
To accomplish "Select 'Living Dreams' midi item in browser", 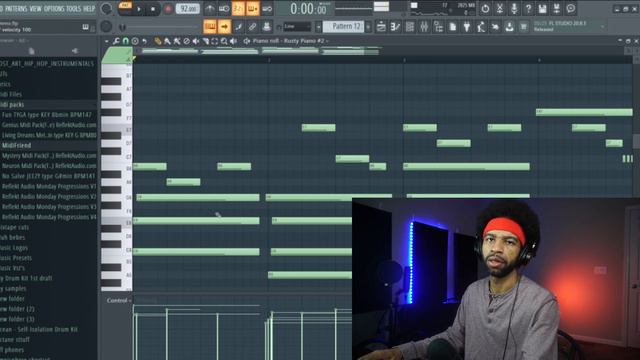I will click(x=49, y=135).
